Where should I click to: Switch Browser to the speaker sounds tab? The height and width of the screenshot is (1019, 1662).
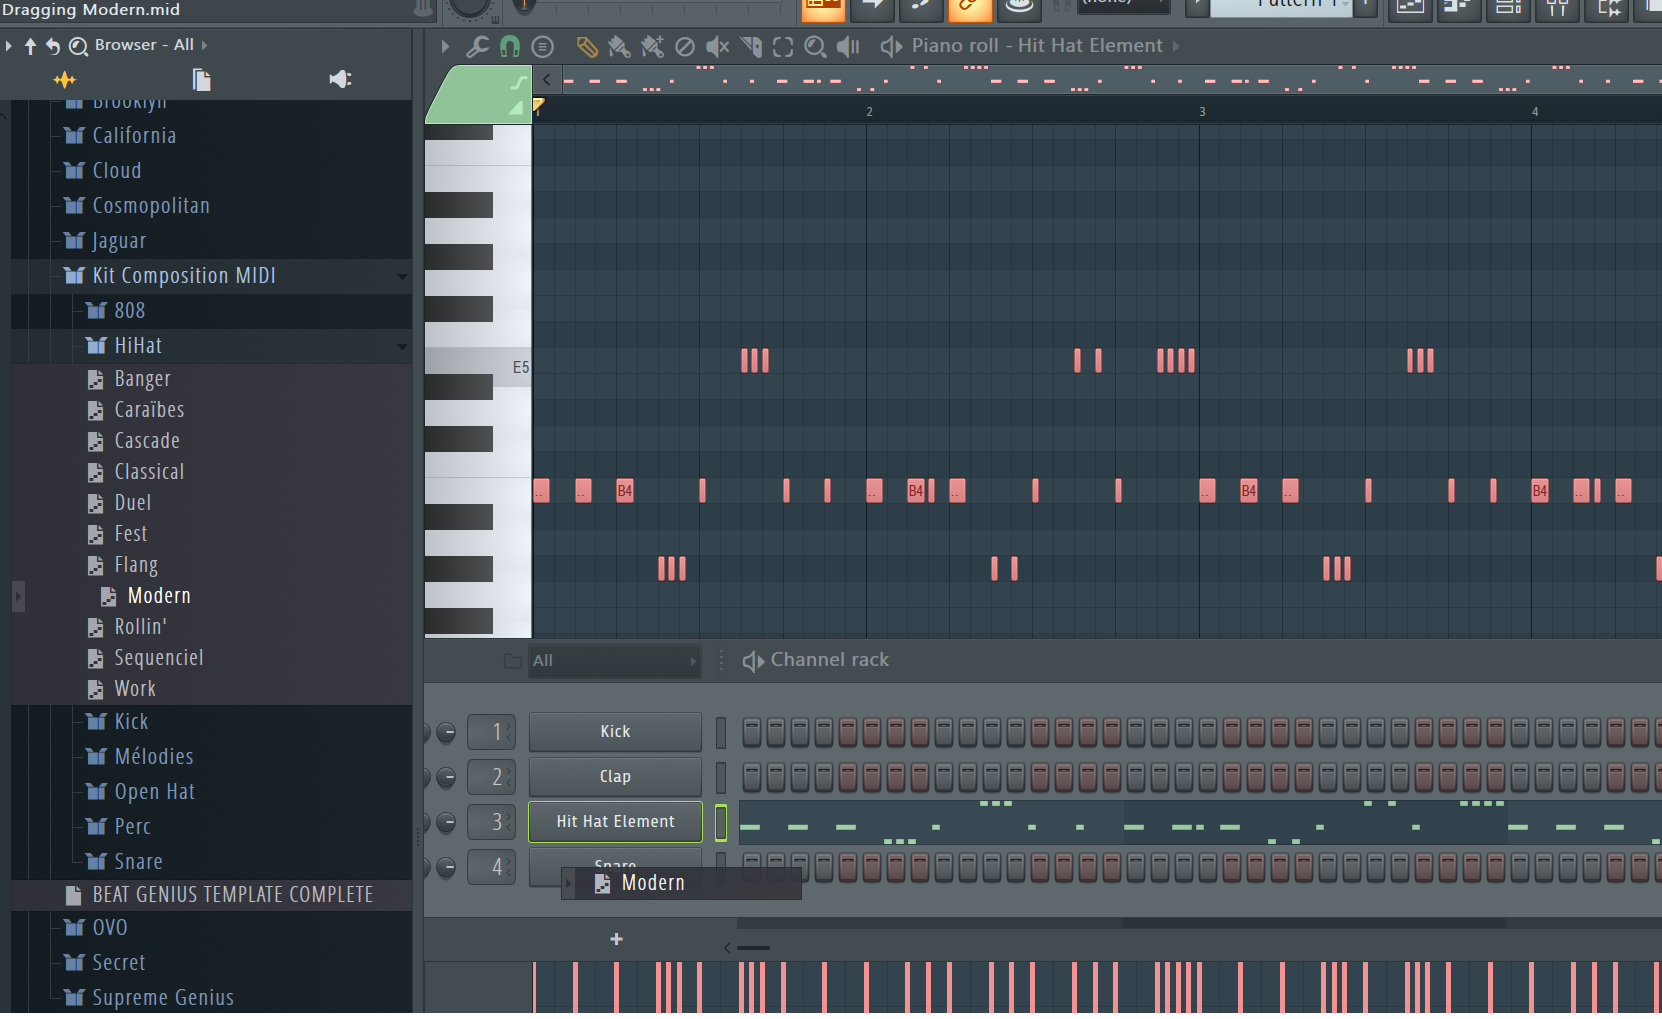point(340,79)
